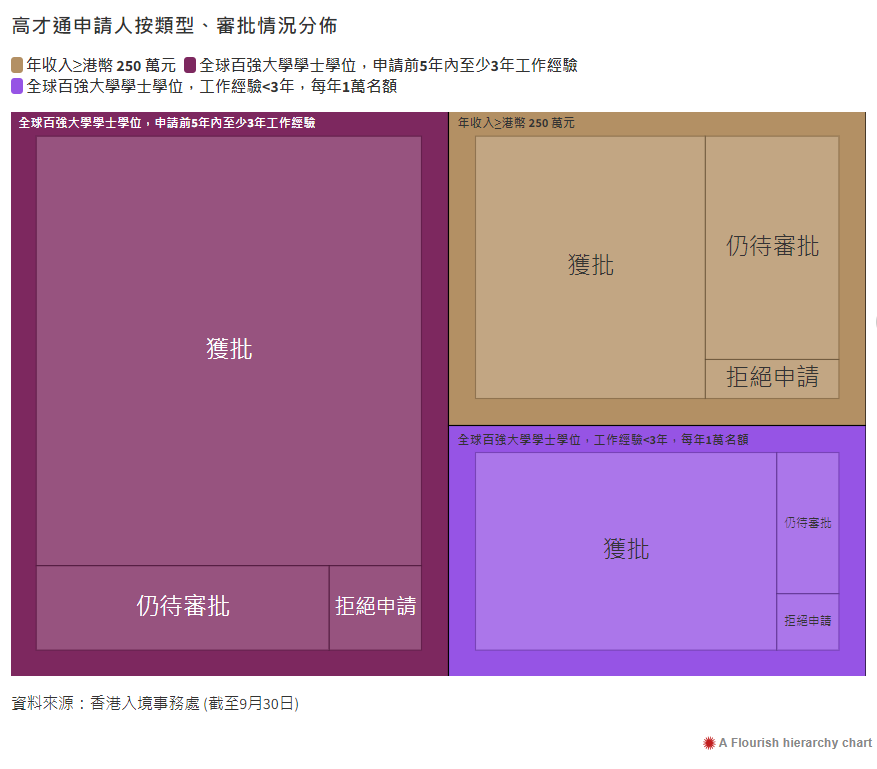Select legend label 年收入≥港幣 250 萬元
The image size is (877, 769).
coord(101,65)
